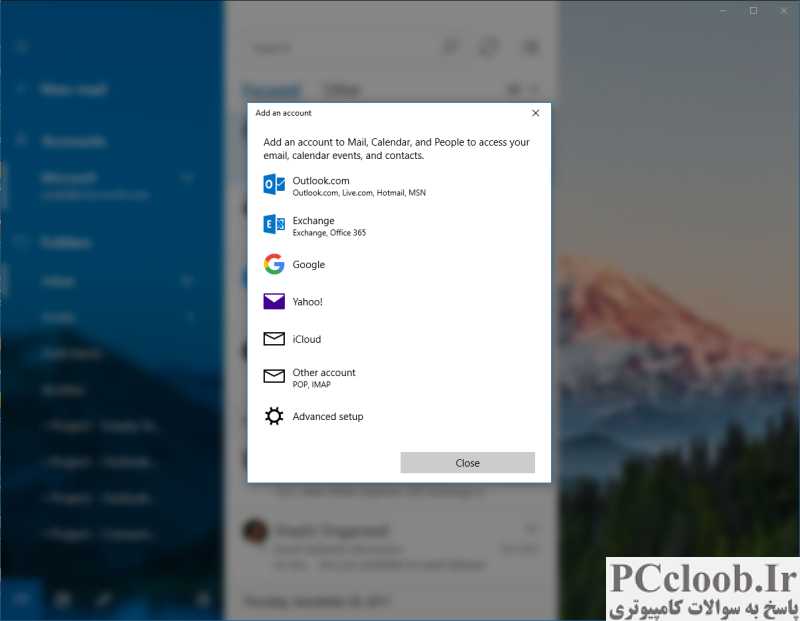Click the Close button in the dialog
The width and height of the screenshot is (800, 621).
(x=467, y=463)
